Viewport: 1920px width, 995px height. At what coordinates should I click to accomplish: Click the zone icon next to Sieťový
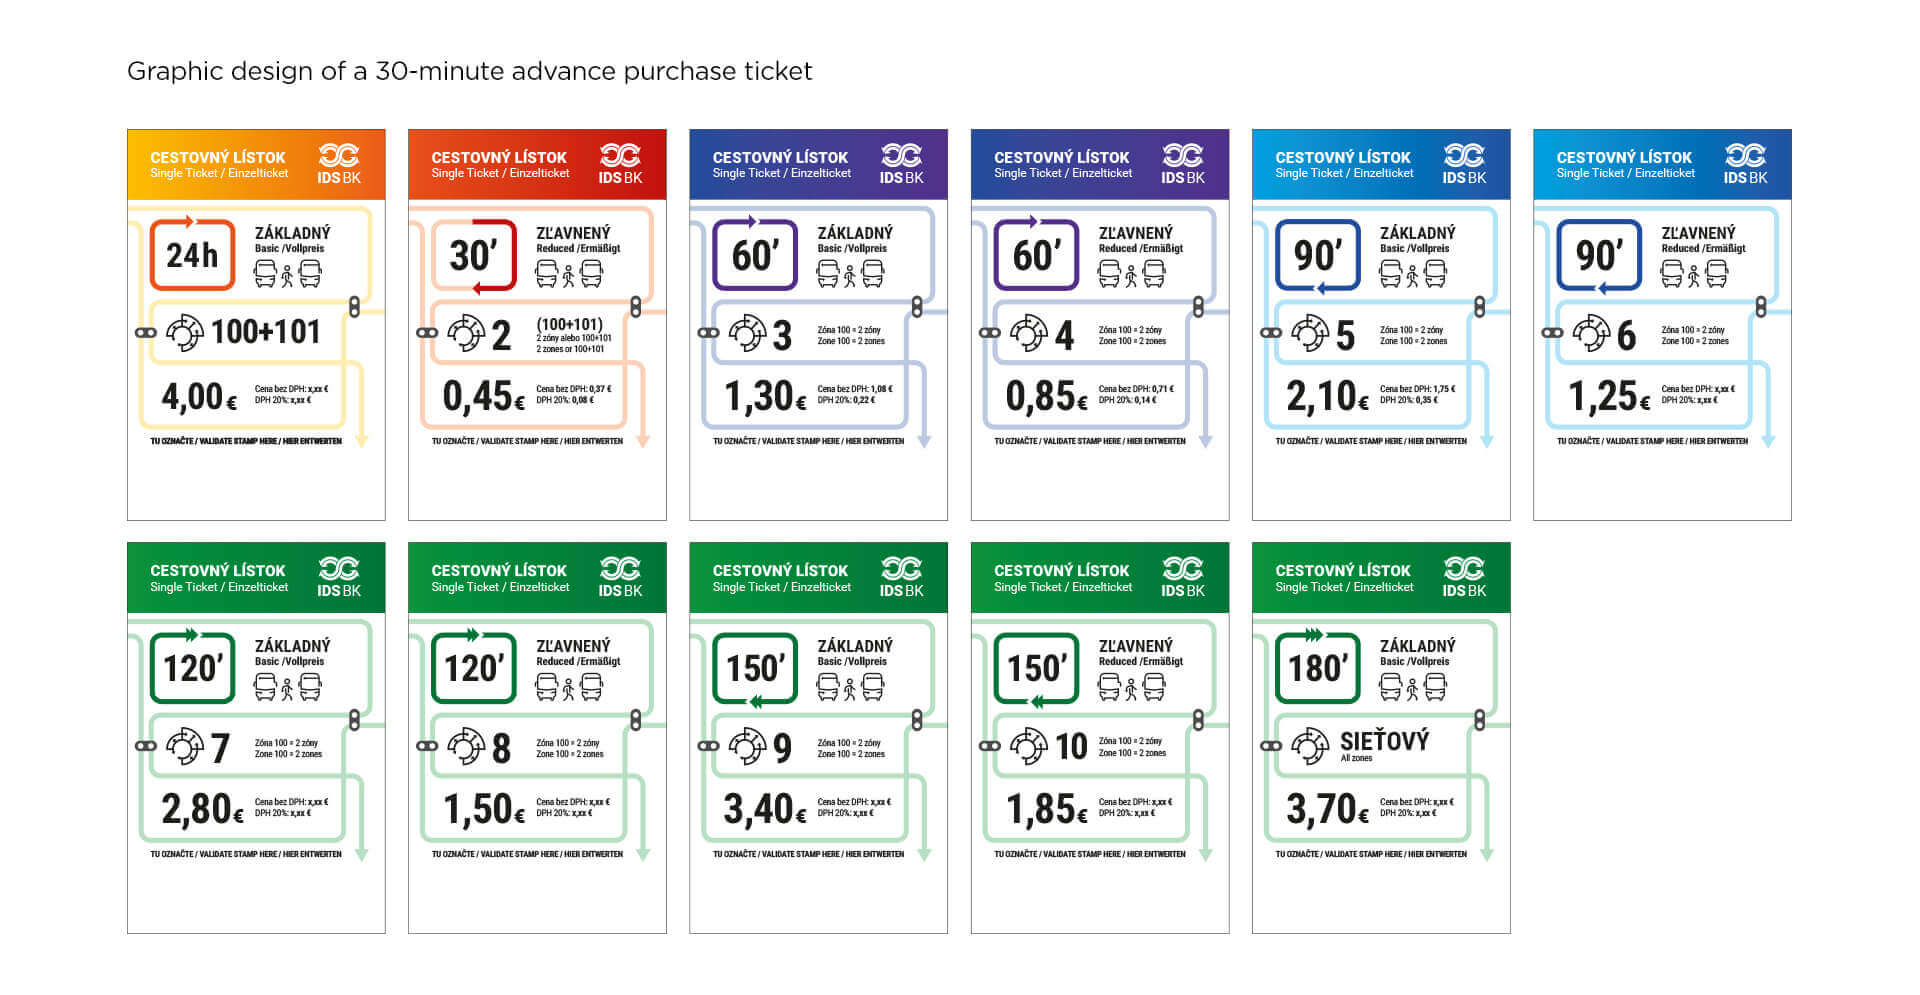[1309, 746]
